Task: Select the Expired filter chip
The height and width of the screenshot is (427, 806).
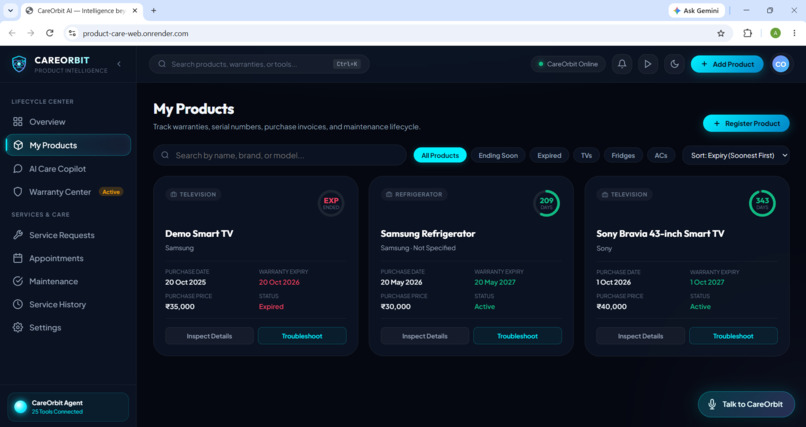Action: tap(549, 155)
